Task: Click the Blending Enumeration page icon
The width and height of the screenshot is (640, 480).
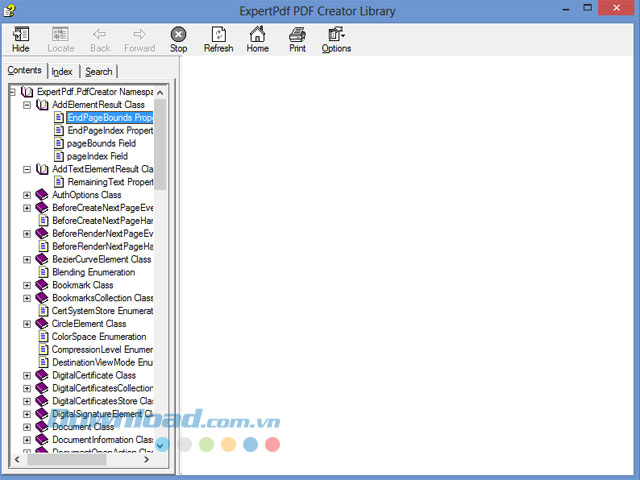Action: [x=44, y=272]
